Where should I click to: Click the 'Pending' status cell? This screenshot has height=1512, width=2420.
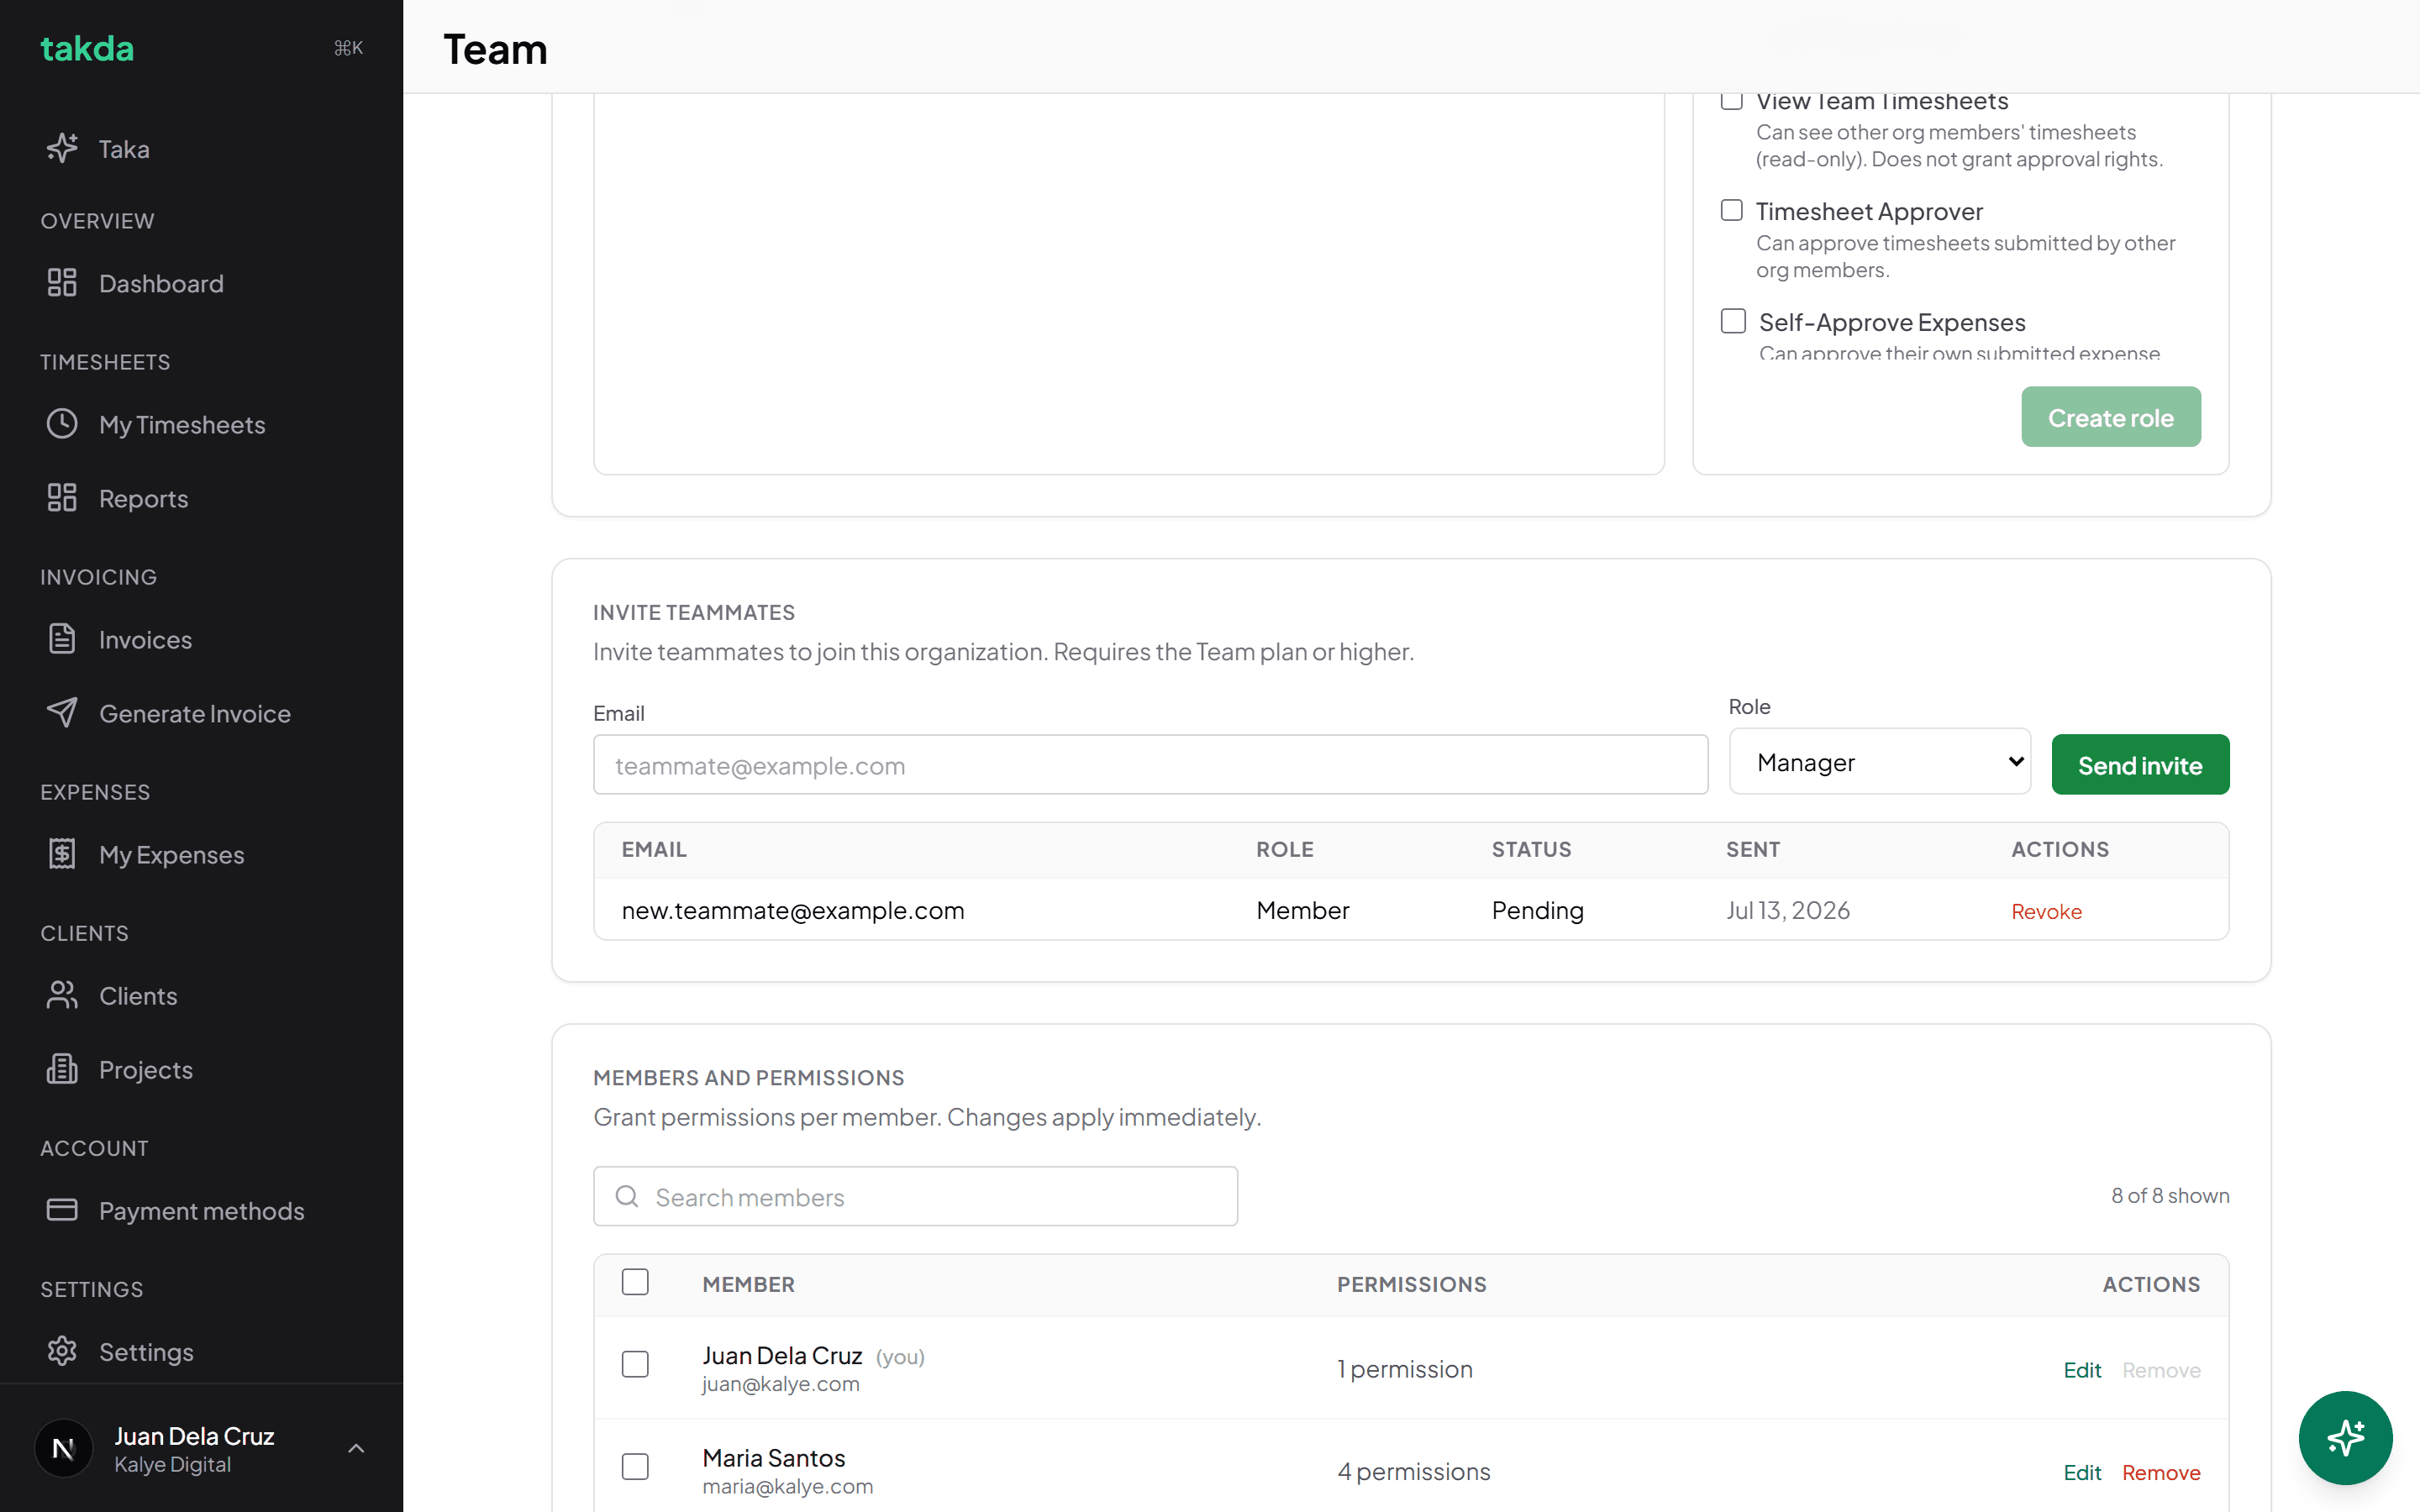[1537, 910]
